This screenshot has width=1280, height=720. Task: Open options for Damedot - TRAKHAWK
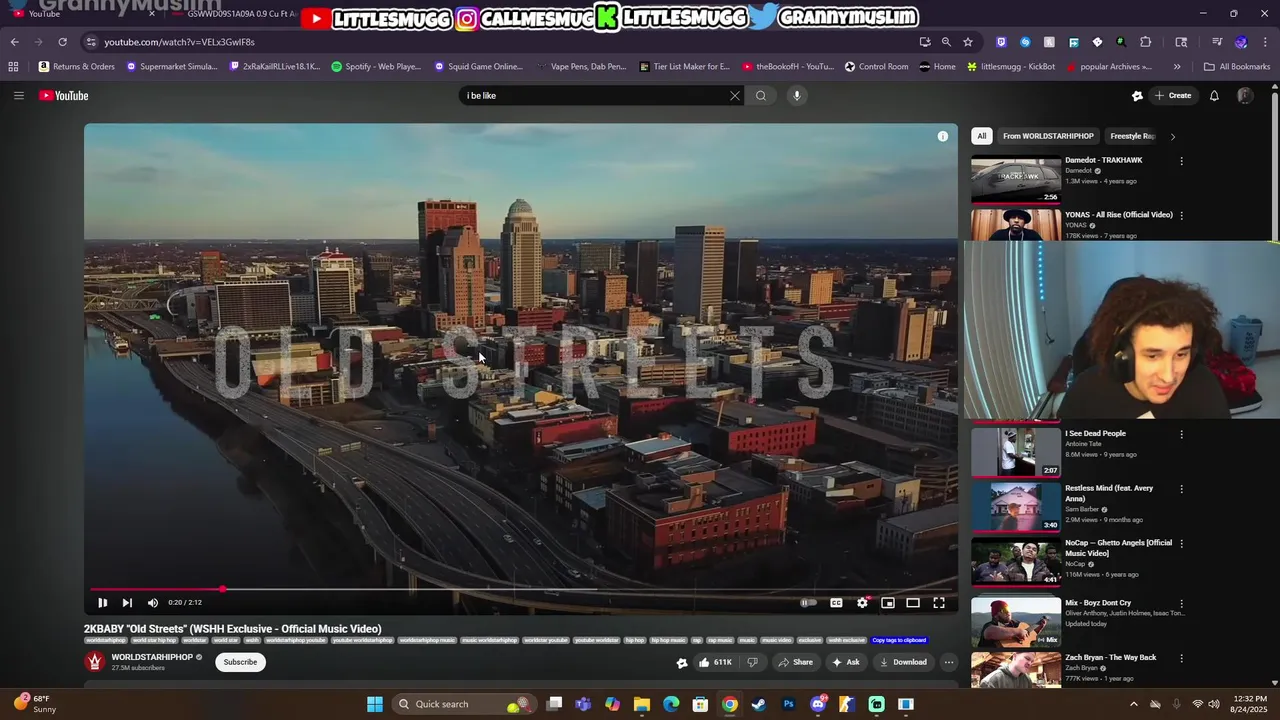pos(1181,161)
